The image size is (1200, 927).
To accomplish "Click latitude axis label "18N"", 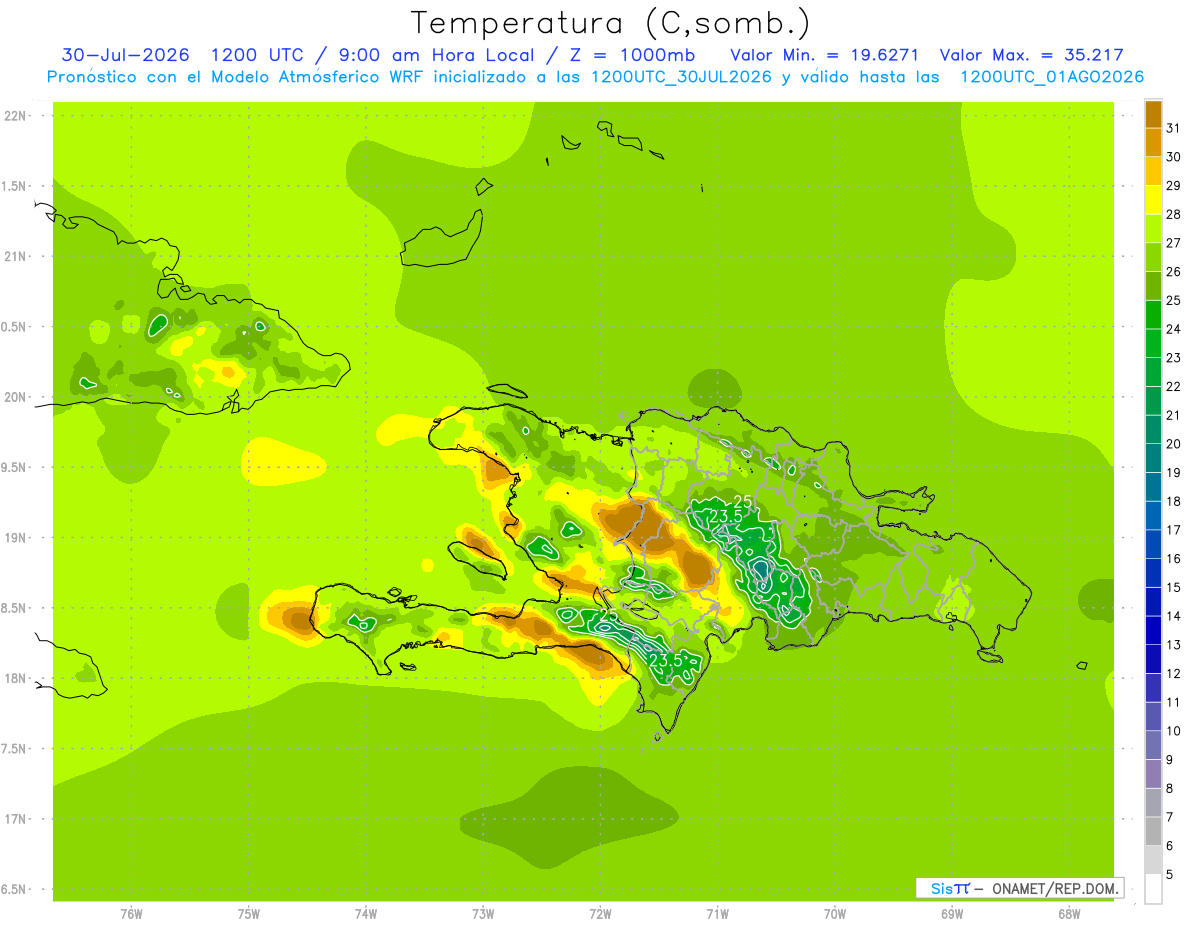I will 15,679.
